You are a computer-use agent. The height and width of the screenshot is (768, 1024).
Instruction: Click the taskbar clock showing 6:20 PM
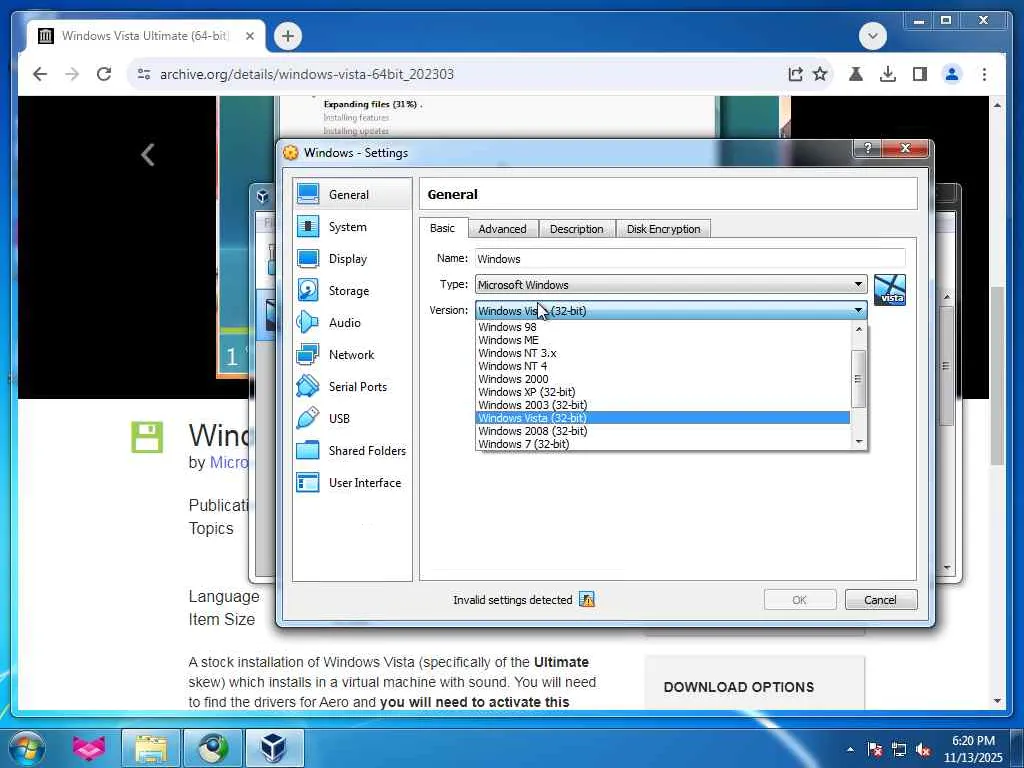tap(973, 749)
